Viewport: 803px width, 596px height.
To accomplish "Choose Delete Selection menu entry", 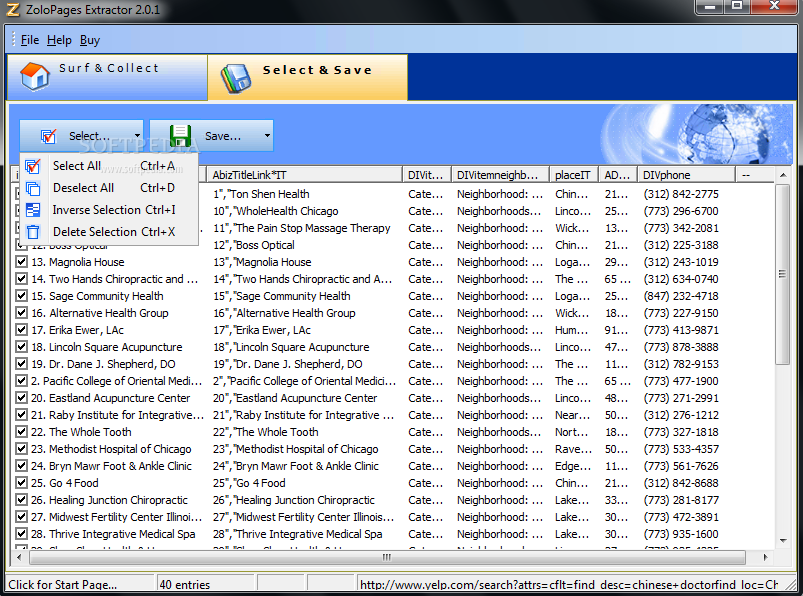I will pyautogui.click(x=109, y=232).
